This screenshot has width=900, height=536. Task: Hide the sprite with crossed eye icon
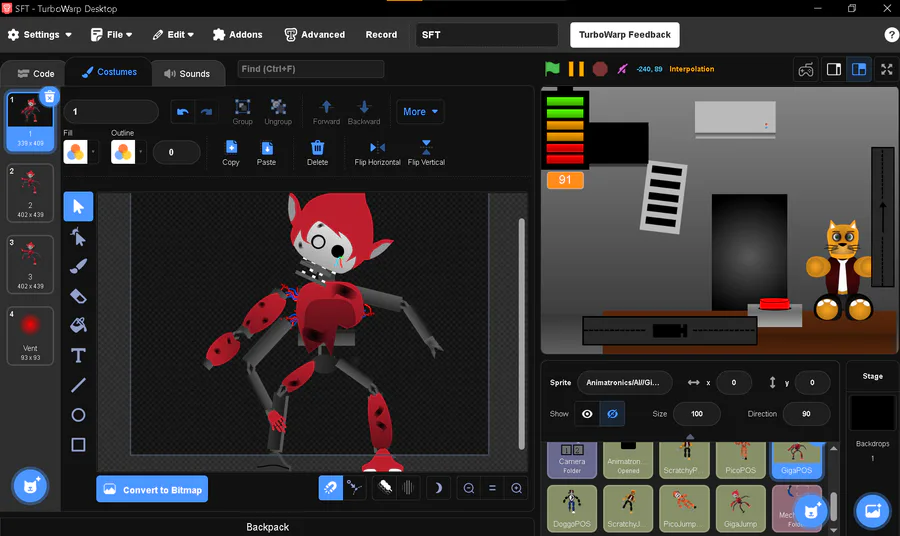[x=612, y=414]
